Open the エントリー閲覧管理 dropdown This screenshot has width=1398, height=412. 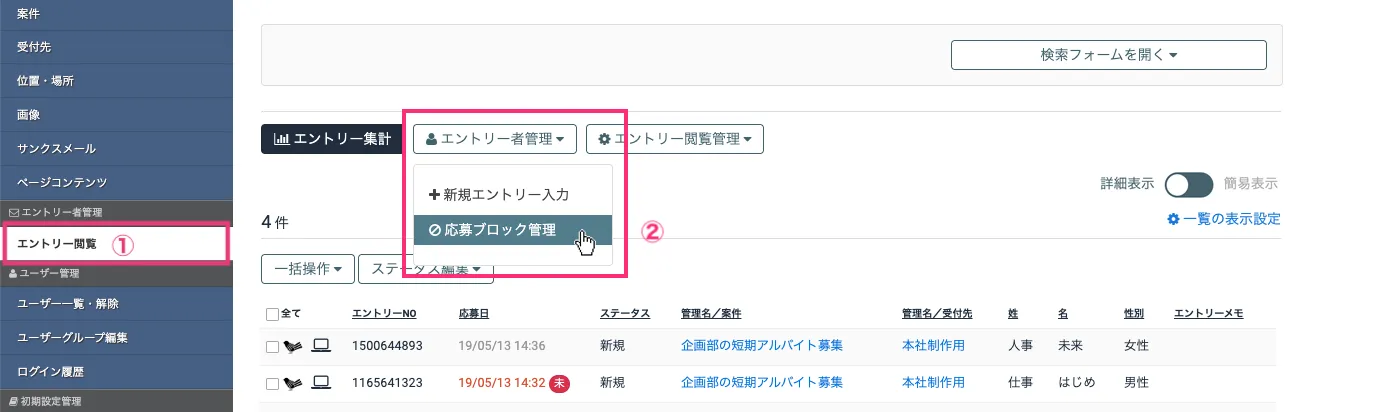click(x=675, y=140)
